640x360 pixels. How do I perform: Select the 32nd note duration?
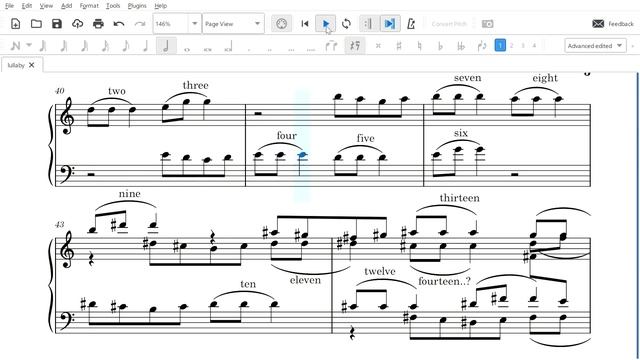coord(84,45)
